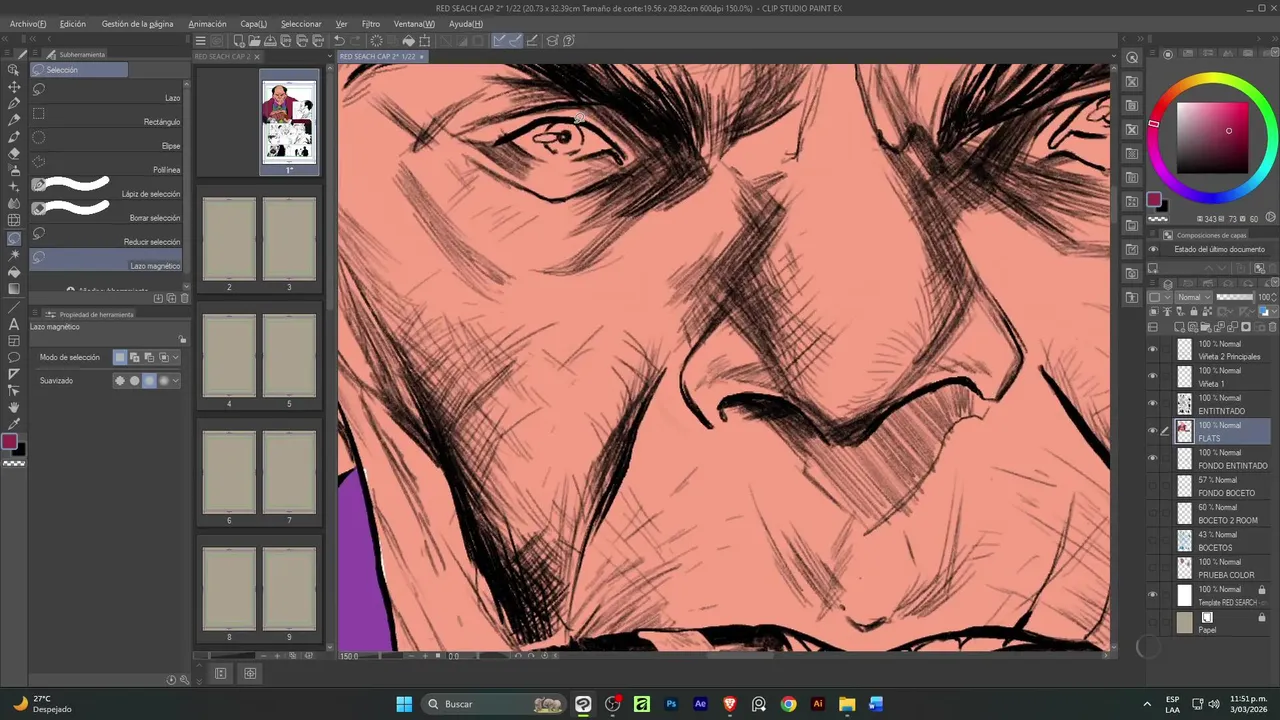Select the Fill bucket tool
This screenshot has height=720, width=1280.
tap(14, 272)
